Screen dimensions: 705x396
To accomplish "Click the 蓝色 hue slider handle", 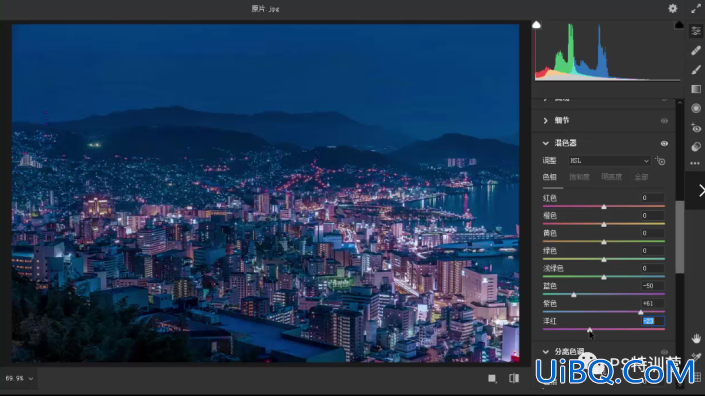I will point(573,295).
